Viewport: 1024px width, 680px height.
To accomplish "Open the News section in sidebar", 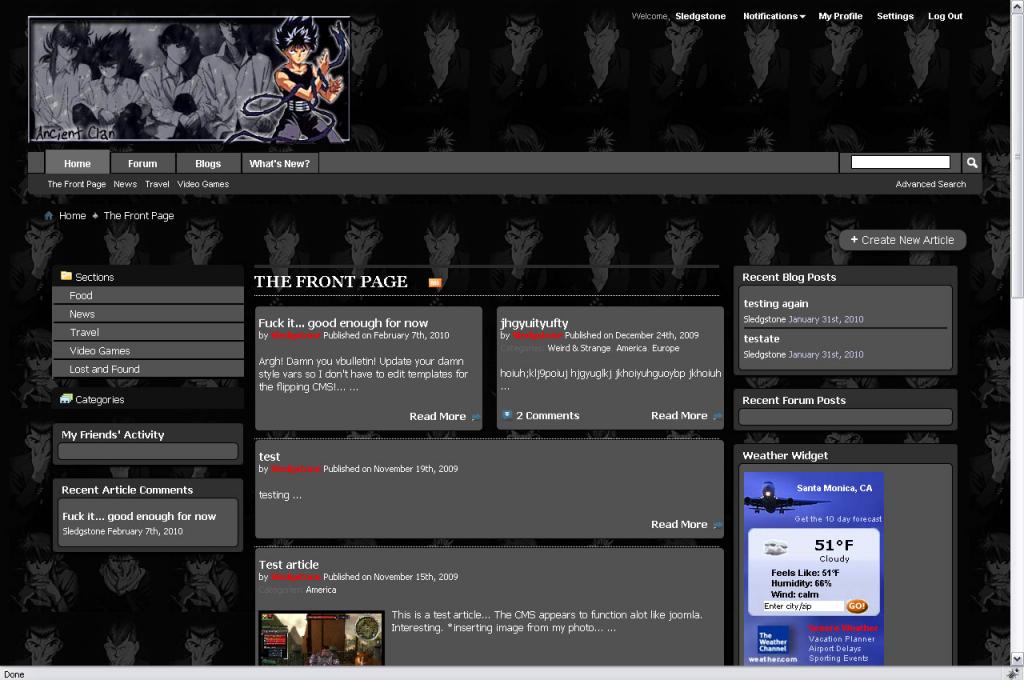I will tap(148, 314).
